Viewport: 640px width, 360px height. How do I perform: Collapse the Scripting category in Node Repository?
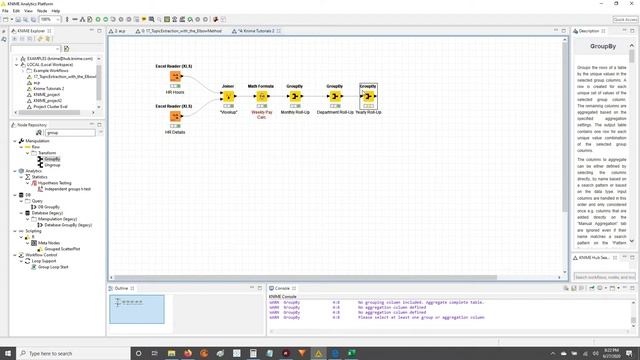click(15, 231)
